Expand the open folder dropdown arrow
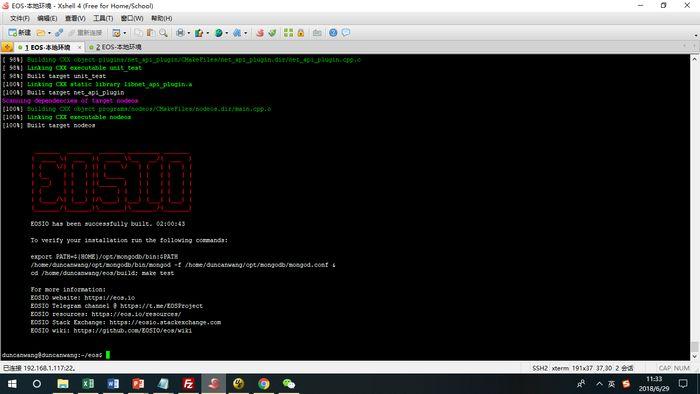700x394 pixels. coord(49,33)
